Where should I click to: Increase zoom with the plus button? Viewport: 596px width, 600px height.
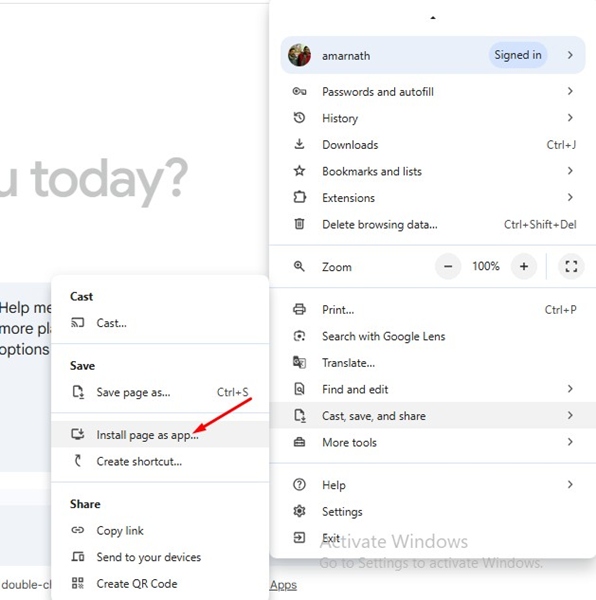pyautogui.click(x=524, y=266)
